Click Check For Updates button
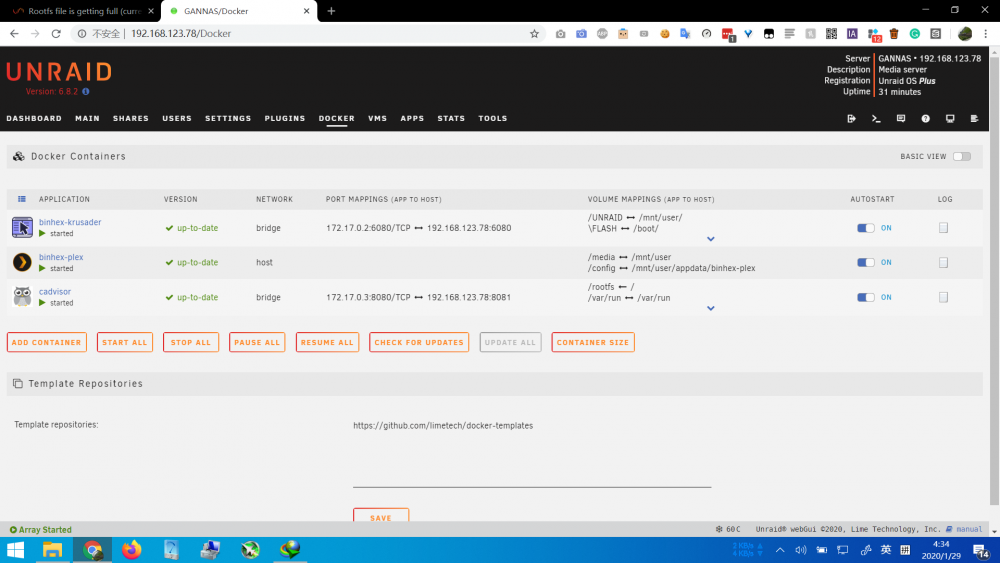1000x563 pixels. coord(419,342)
